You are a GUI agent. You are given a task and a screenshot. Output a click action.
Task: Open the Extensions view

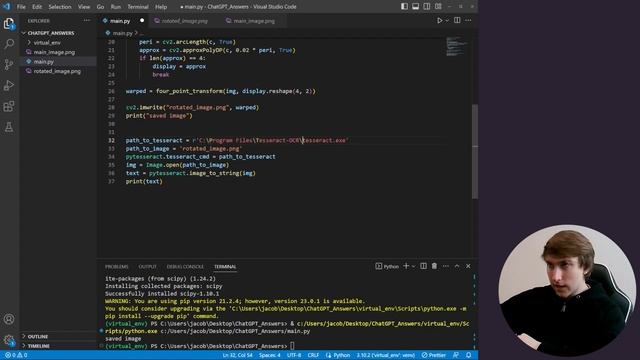pos(9,107)
